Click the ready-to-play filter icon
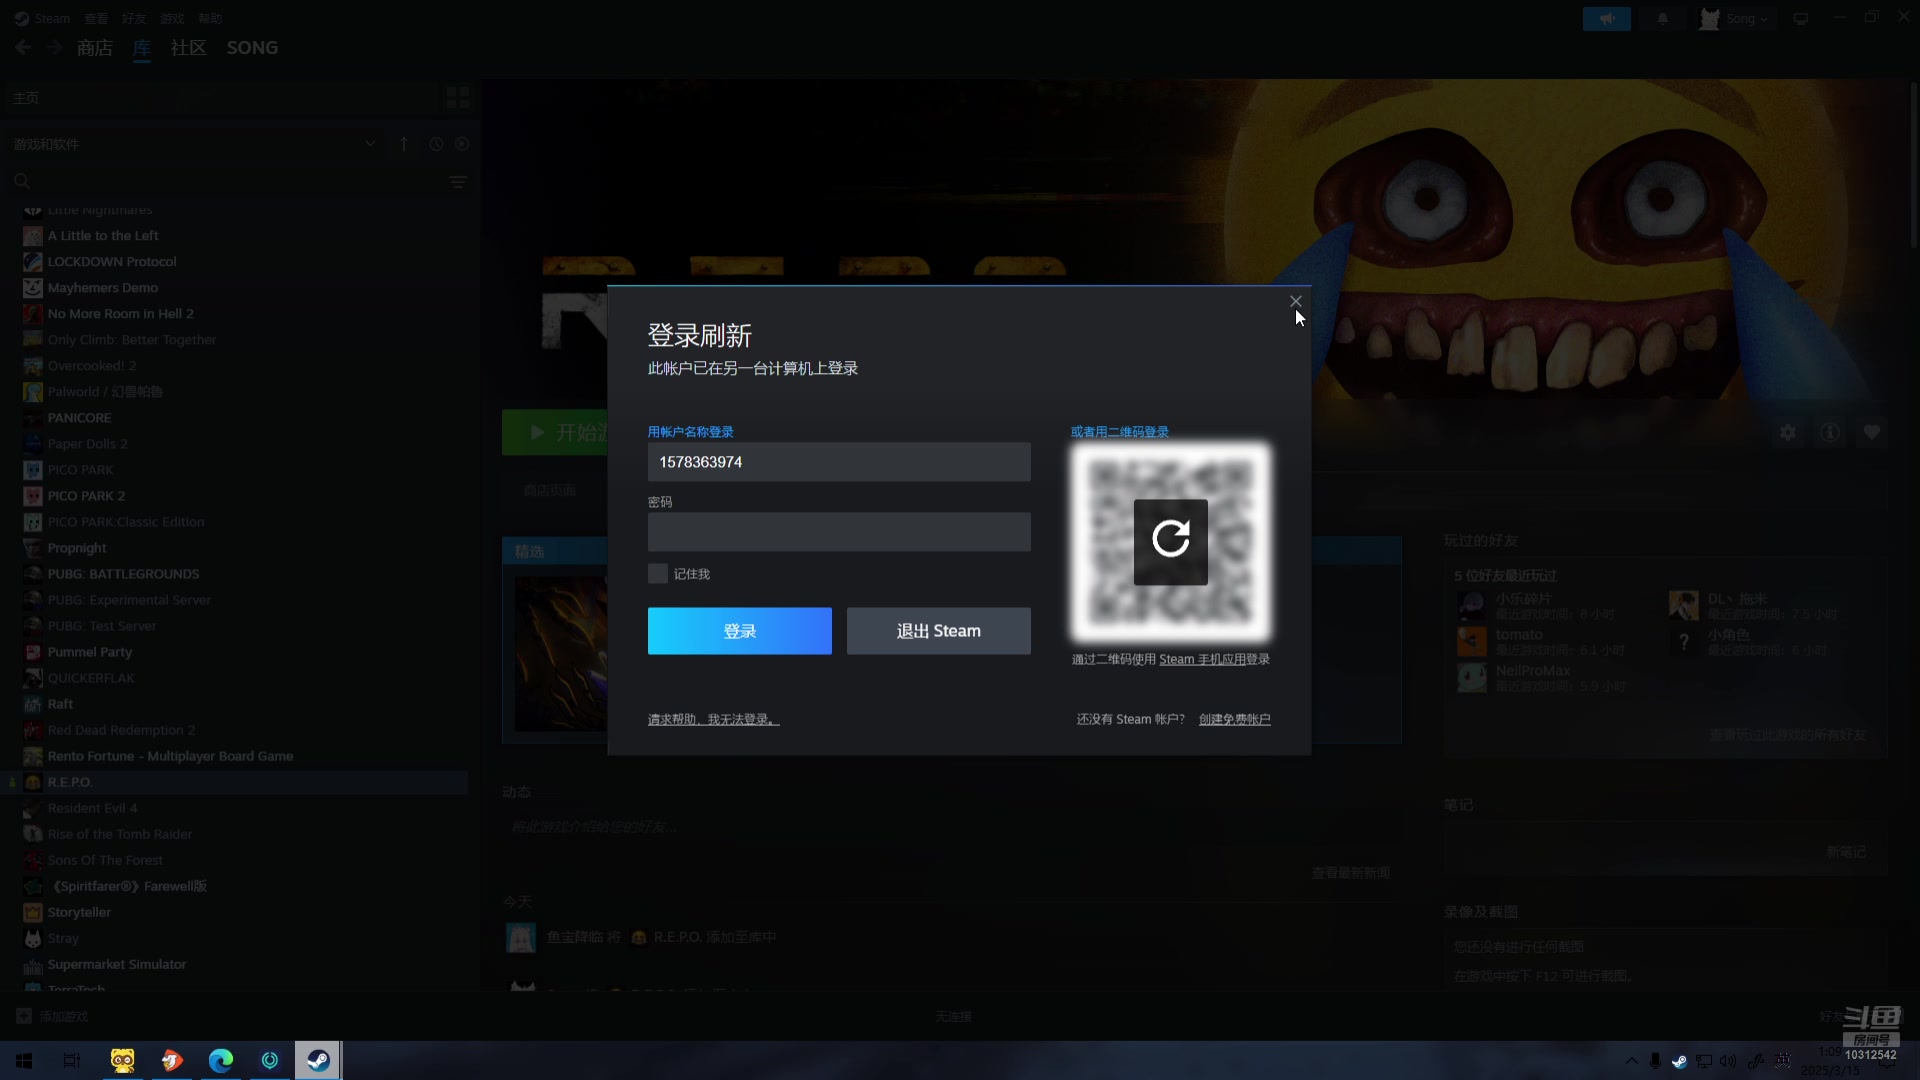1920x1080 pixels. click(462, 144)
